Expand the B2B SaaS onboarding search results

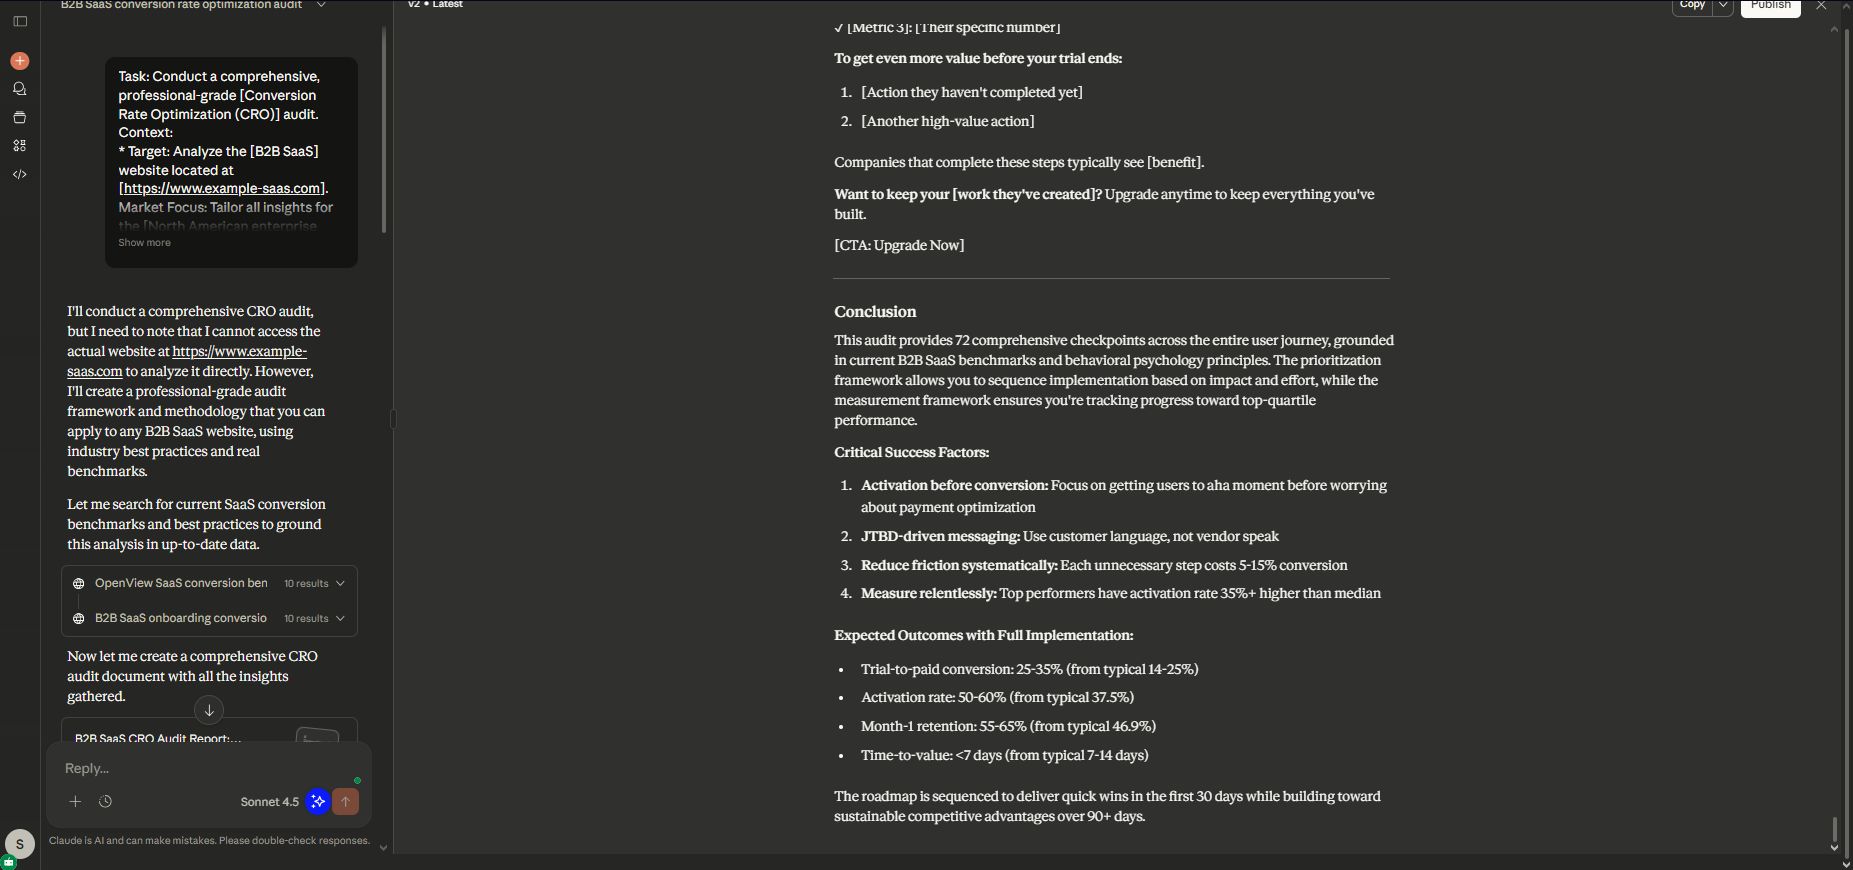coord(340,618)
